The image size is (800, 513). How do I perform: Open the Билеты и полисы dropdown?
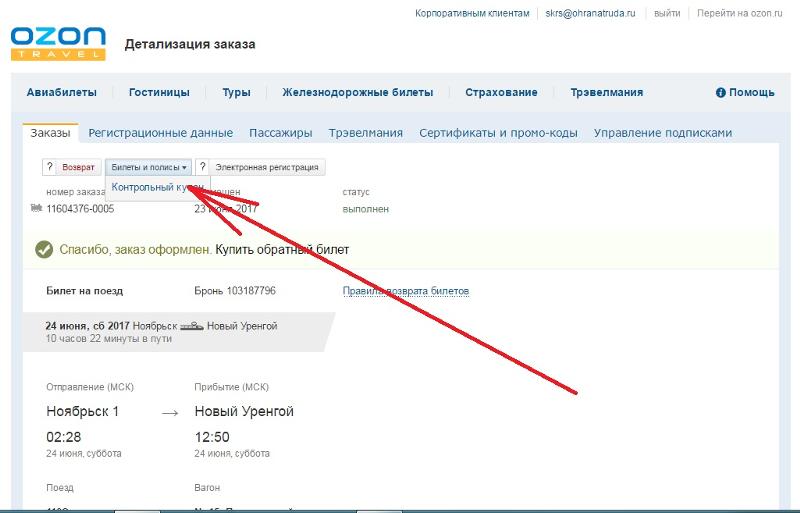click(148, 167)
